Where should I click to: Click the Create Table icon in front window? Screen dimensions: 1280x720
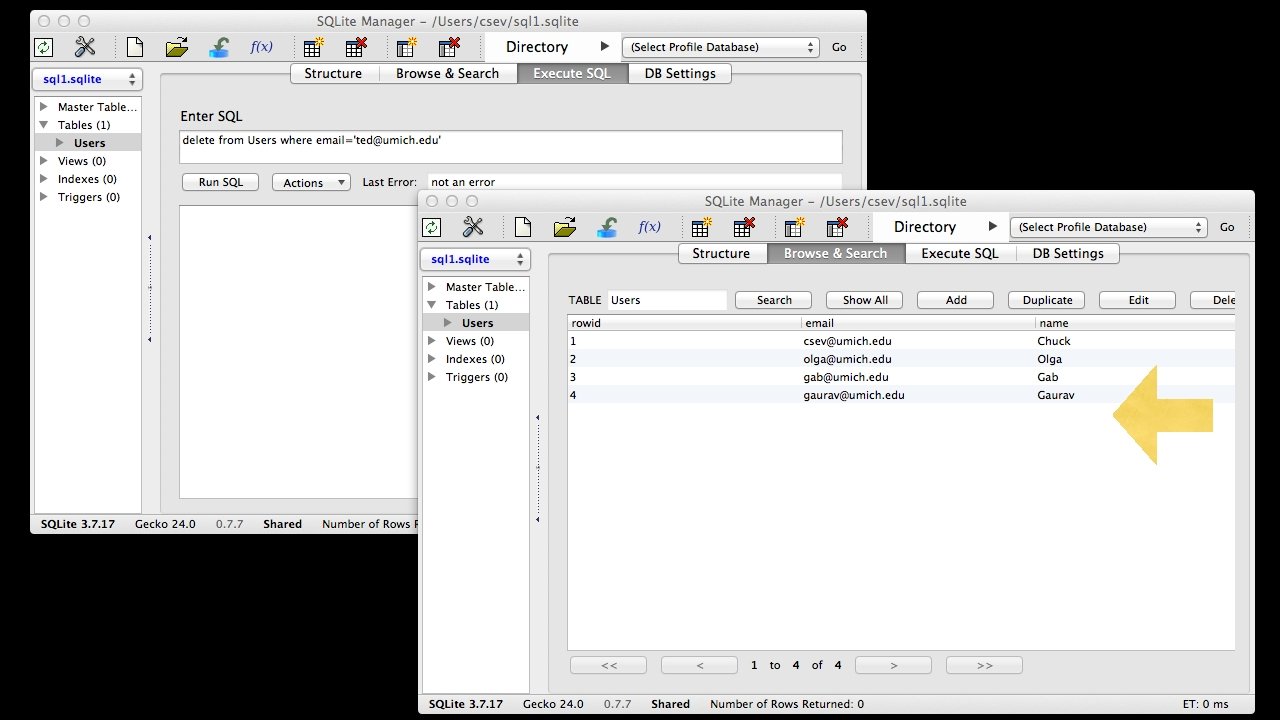tap(701, 227)
